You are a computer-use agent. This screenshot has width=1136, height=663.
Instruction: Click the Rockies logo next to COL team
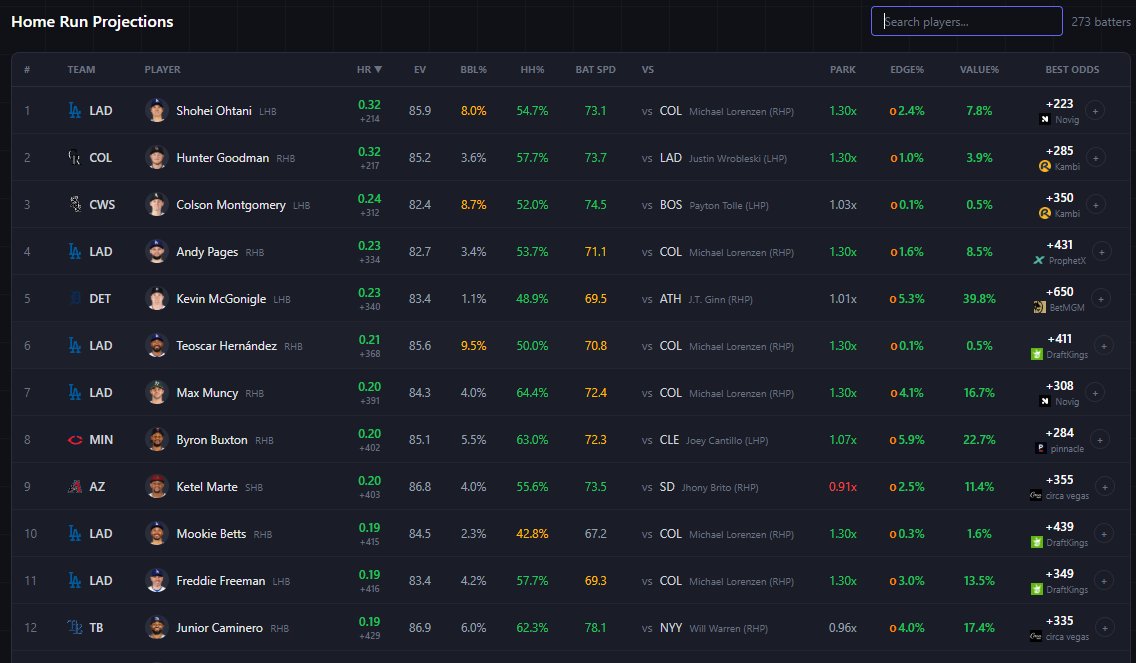pyautogui.click(x=75, y=157)
